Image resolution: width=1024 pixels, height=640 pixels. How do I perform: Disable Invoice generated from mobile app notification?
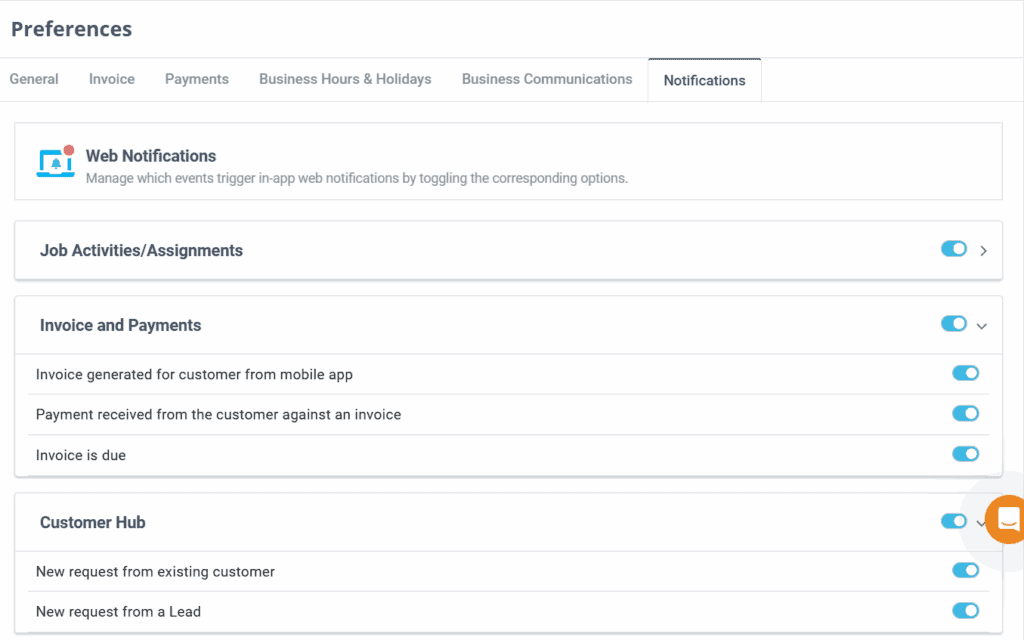pyautogui.click(x=965, y=373)
